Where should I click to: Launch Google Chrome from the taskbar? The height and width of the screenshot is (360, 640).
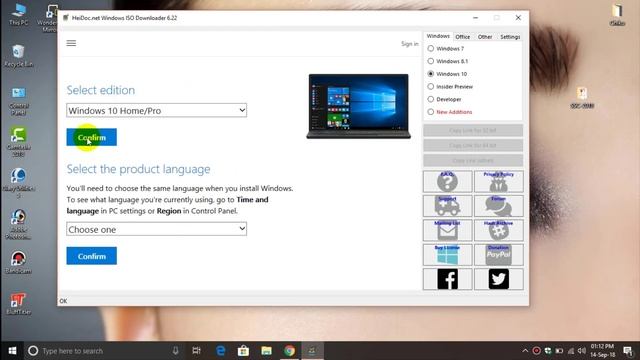pos(289,351)
